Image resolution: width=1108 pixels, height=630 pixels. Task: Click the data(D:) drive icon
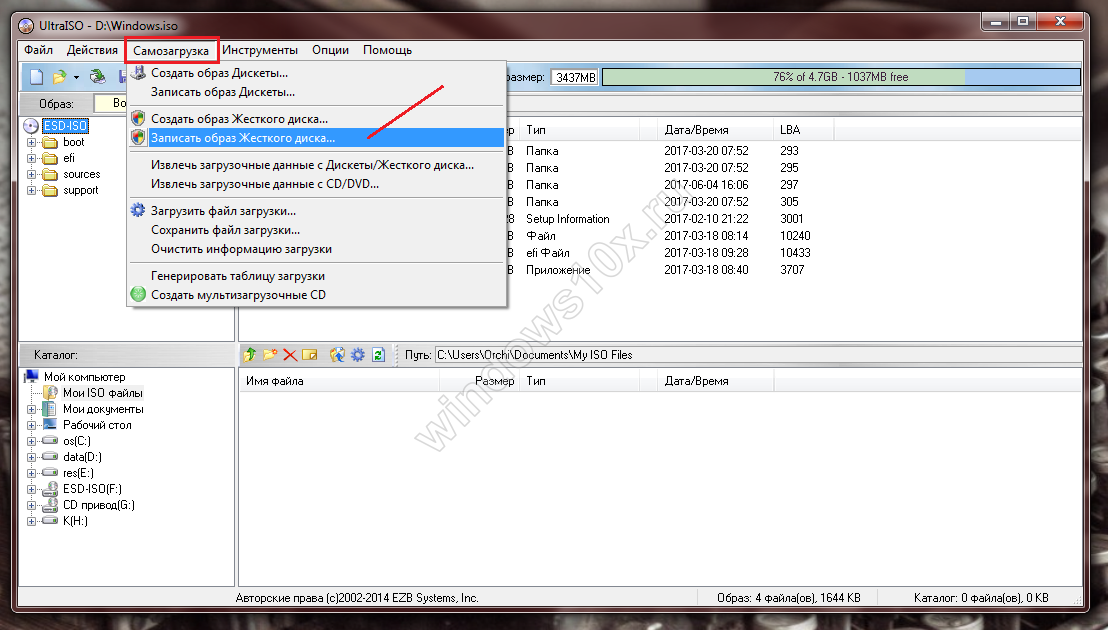pyautogui.click(x=49, y=456)
